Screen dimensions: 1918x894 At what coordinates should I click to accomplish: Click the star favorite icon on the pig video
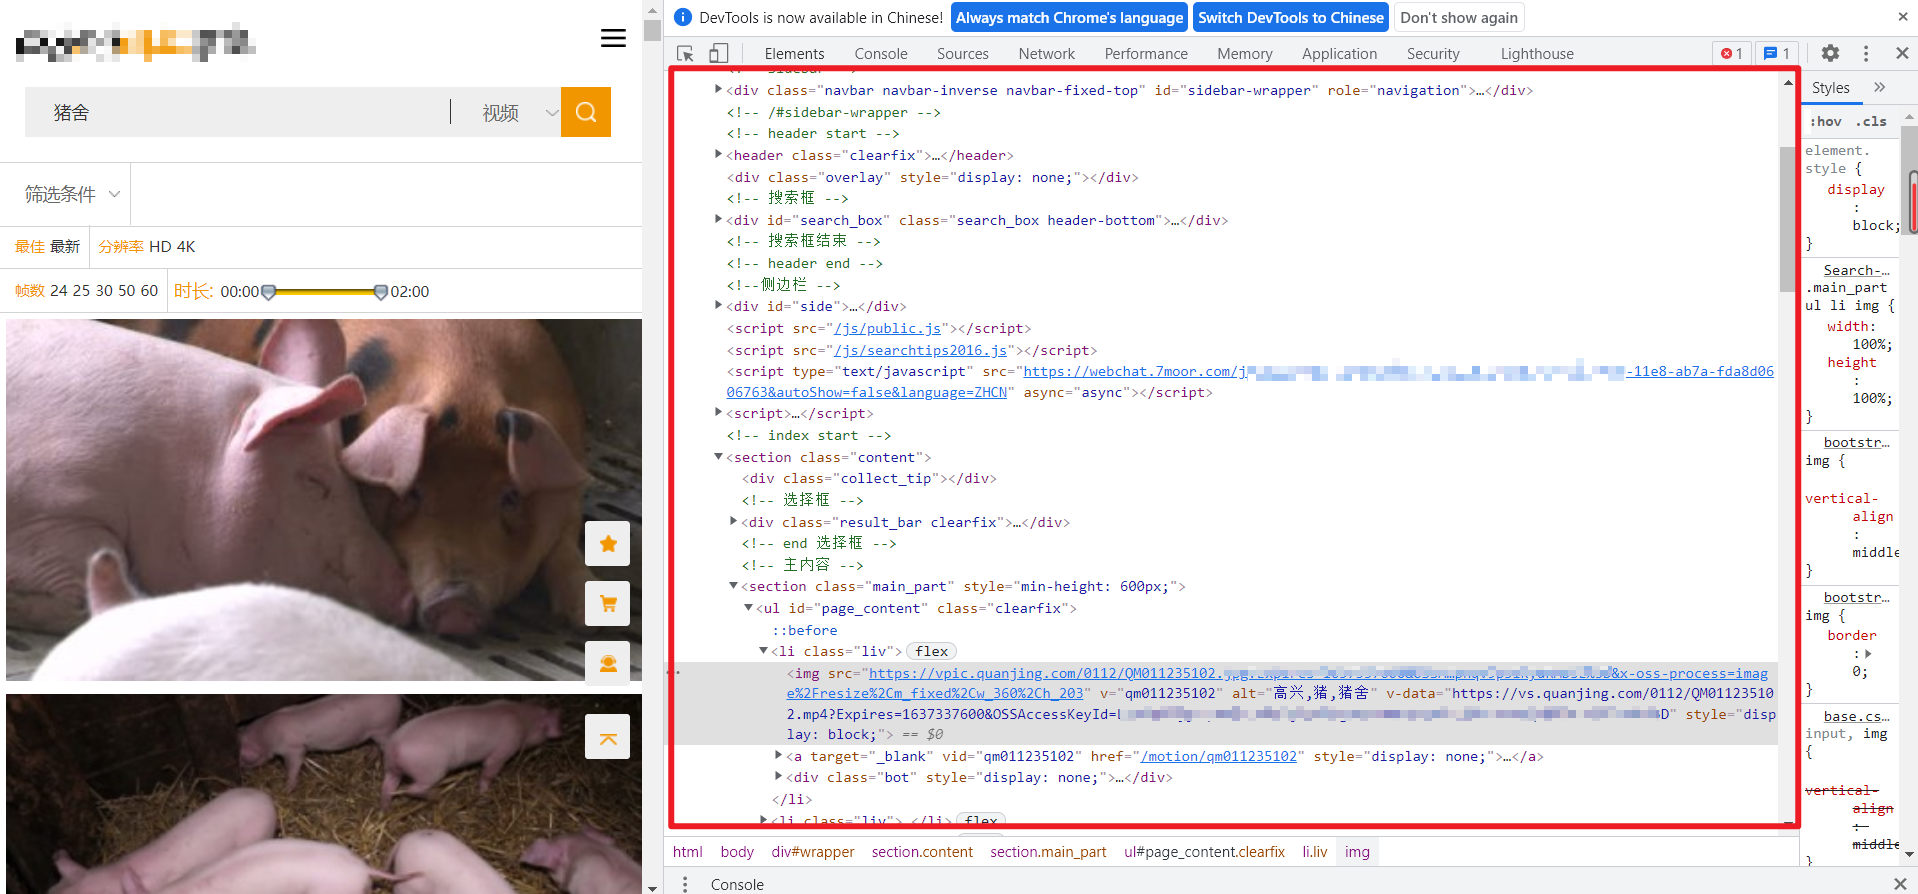click(x=608, y=544)
